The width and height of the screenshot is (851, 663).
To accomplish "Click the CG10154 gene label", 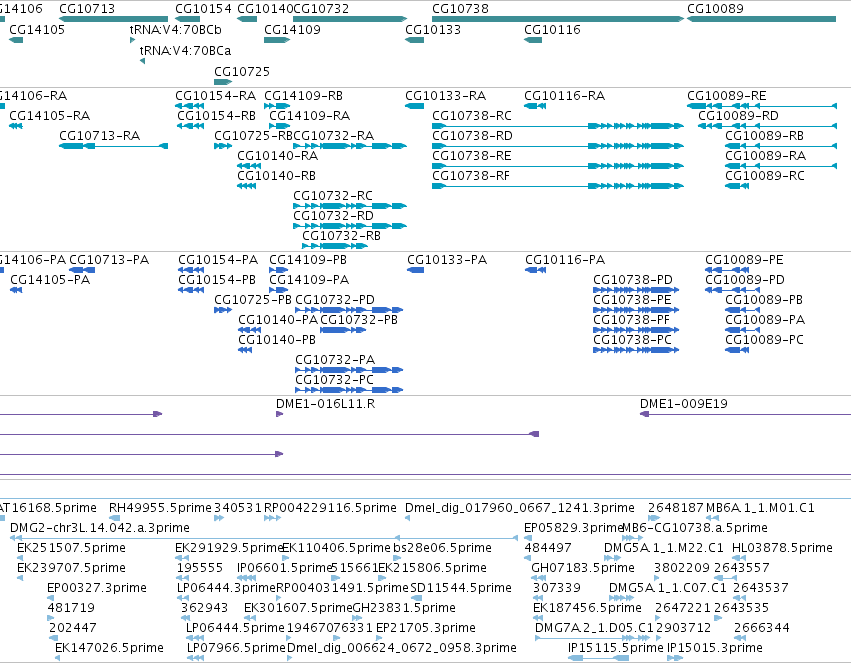I will point(203,9).
